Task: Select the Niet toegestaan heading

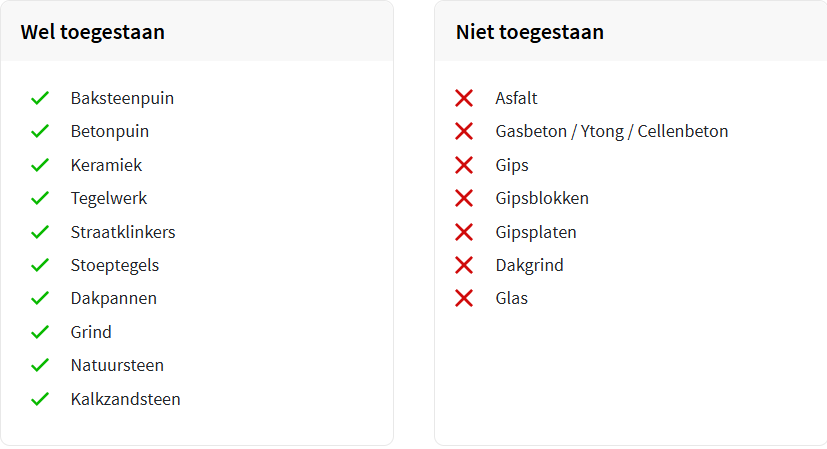Action: coord(529,32)
